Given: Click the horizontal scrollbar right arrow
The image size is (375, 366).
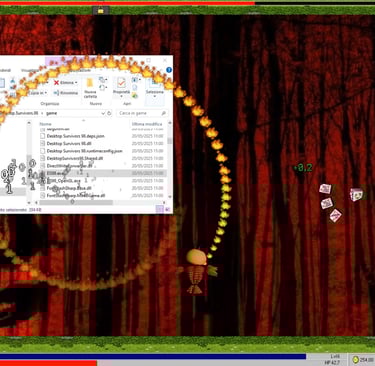Looking at the screenshot, I should (164, 202).
